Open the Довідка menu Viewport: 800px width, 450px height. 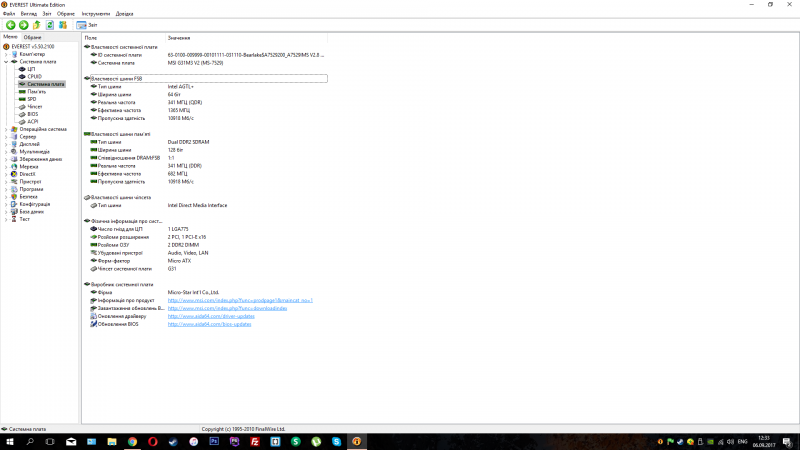(124, 14)
